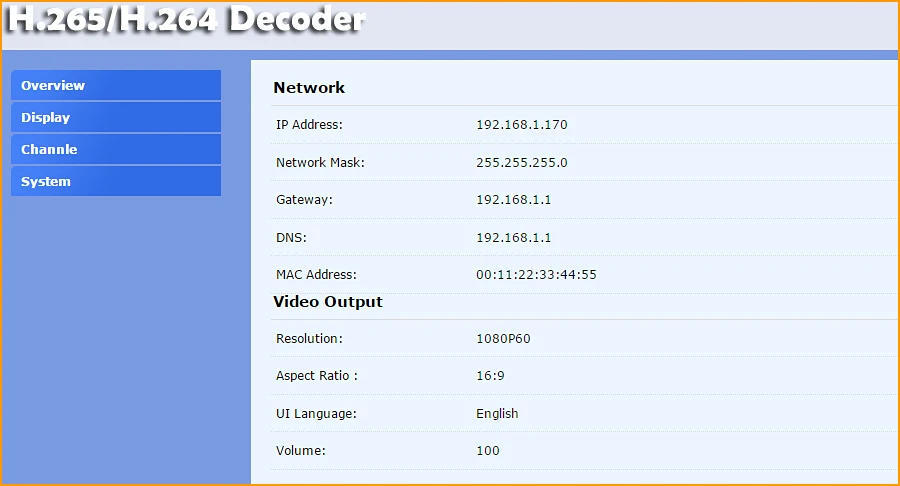
Task: Open the Overview menu item
Action: coord(116,85)
